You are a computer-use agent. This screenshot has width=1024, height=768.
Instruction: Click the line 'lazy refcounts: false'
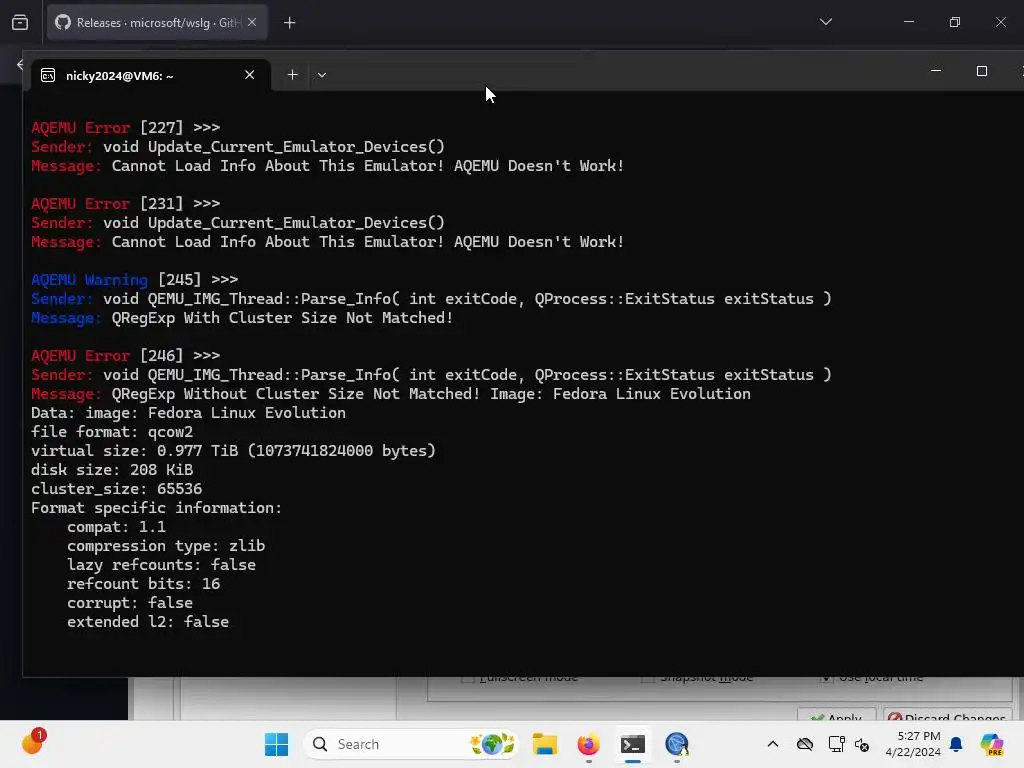tap(161, 564)
